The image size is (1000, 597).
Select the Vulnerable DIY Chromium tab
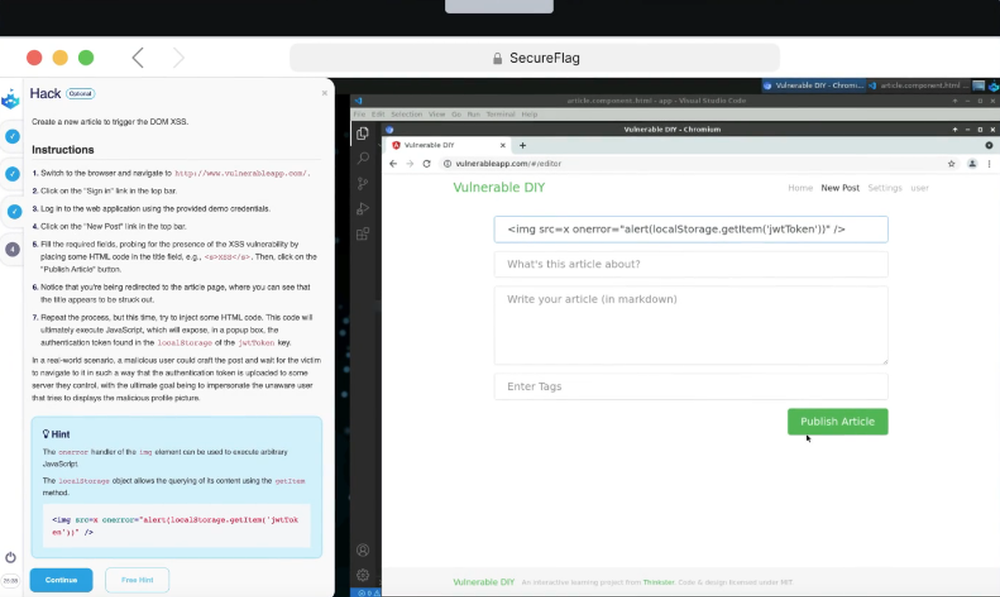446,145
